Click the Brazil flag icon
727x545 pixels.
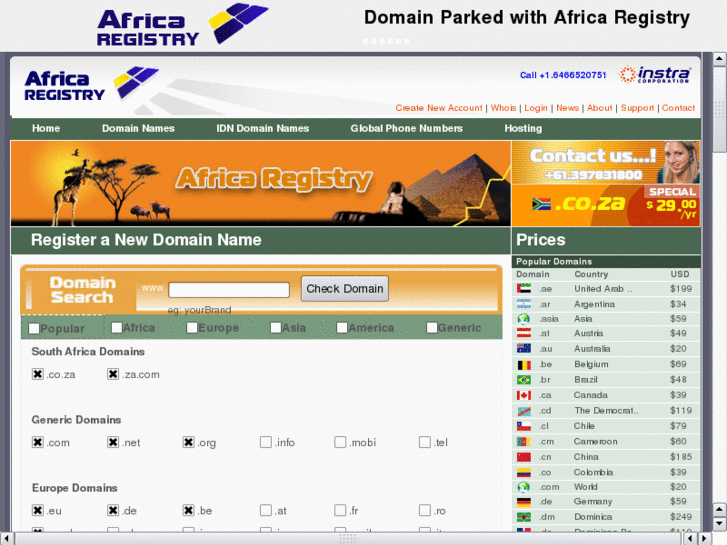pos(524,380)
